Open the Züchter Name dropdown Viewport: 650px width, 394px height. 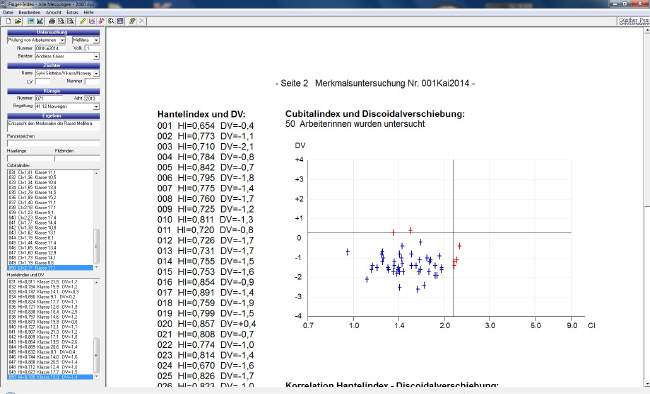coord(96,73)
